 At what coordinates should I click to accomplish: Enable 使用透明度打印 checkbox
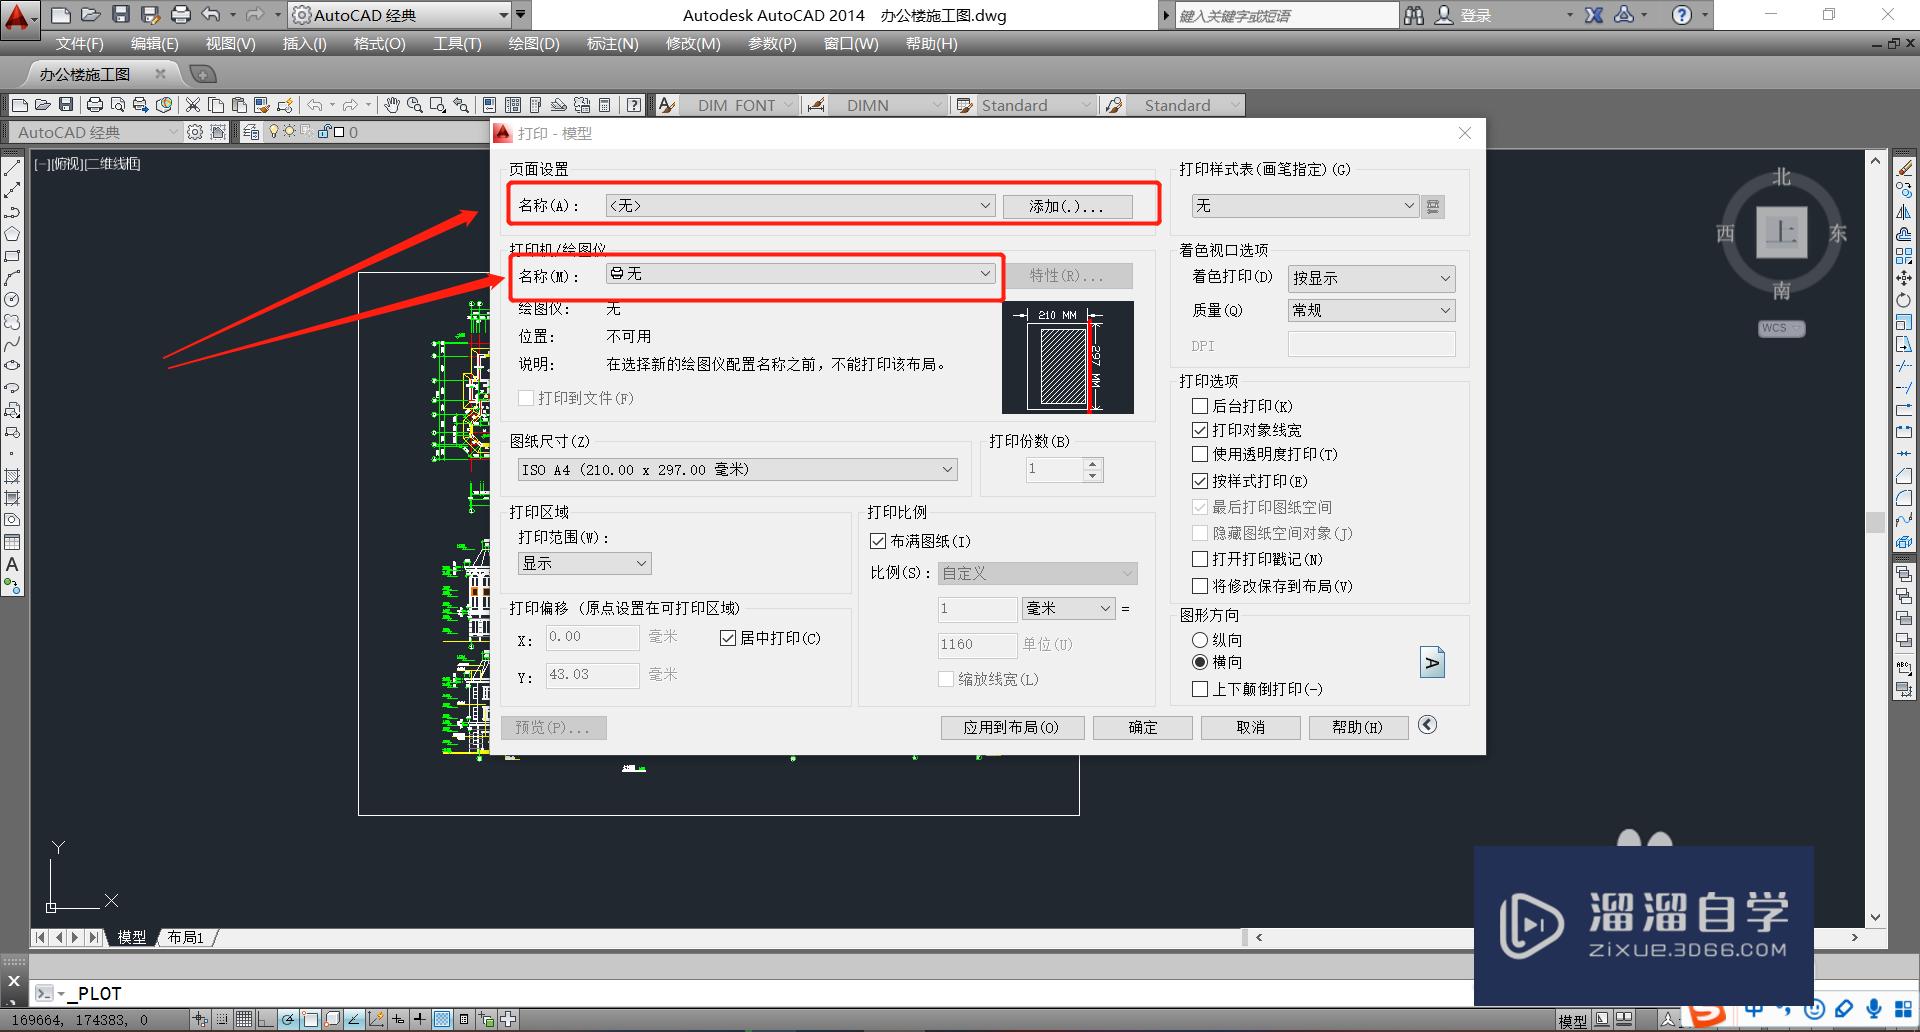(x=1200, y=454)
